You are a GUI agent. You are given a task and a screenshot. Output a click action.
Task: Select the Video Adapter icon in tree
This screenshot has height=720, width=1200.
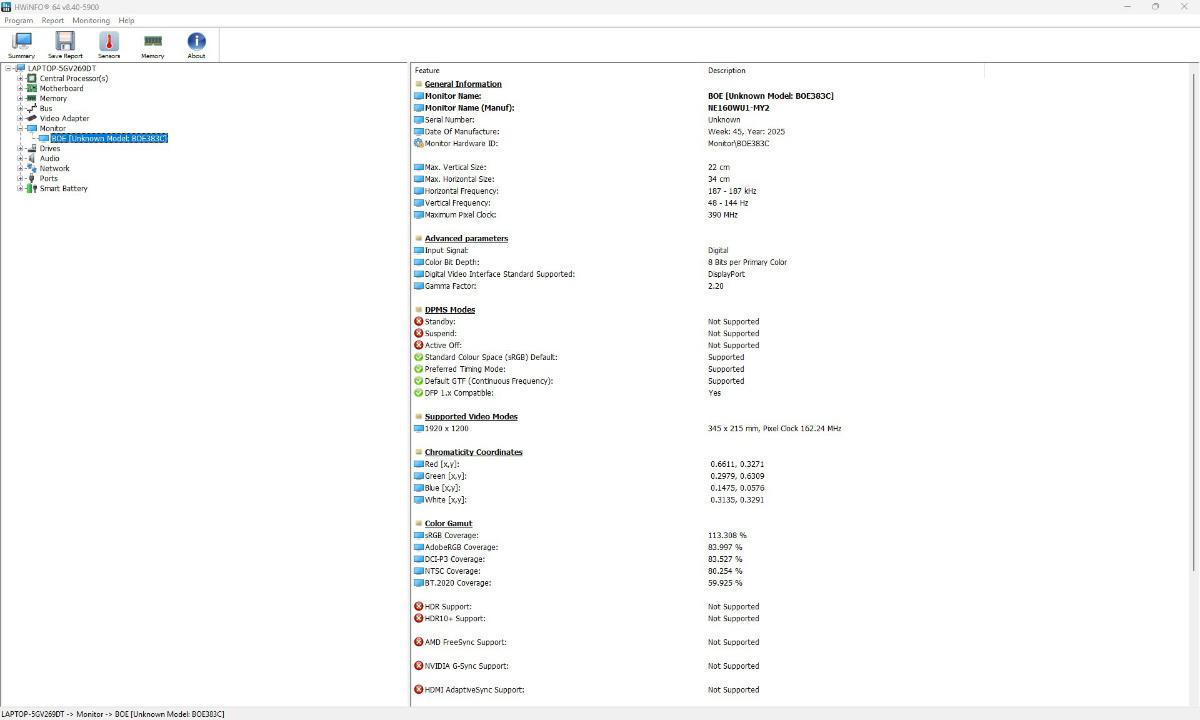[x=31, y=118]
